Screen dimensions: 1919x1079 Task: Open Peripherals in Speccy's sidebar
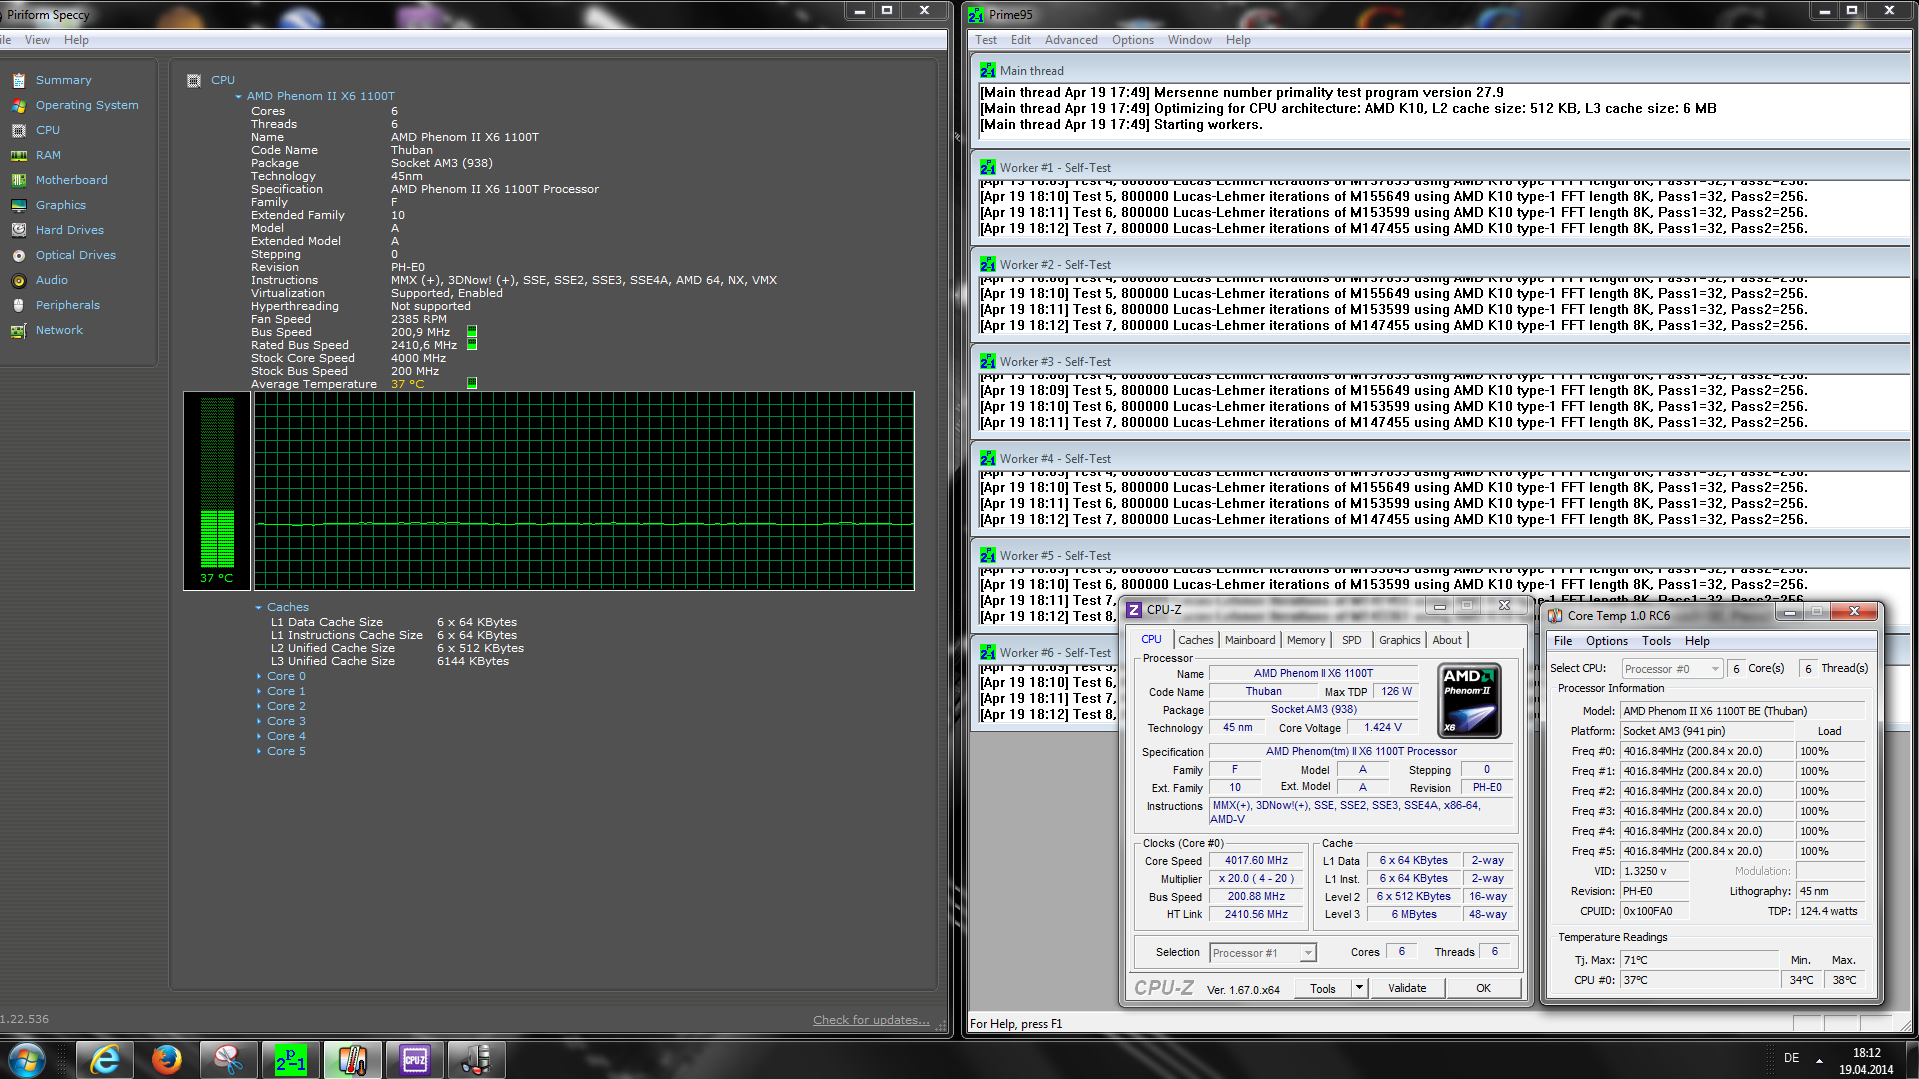pyautogui.click(x=68, y=305)
